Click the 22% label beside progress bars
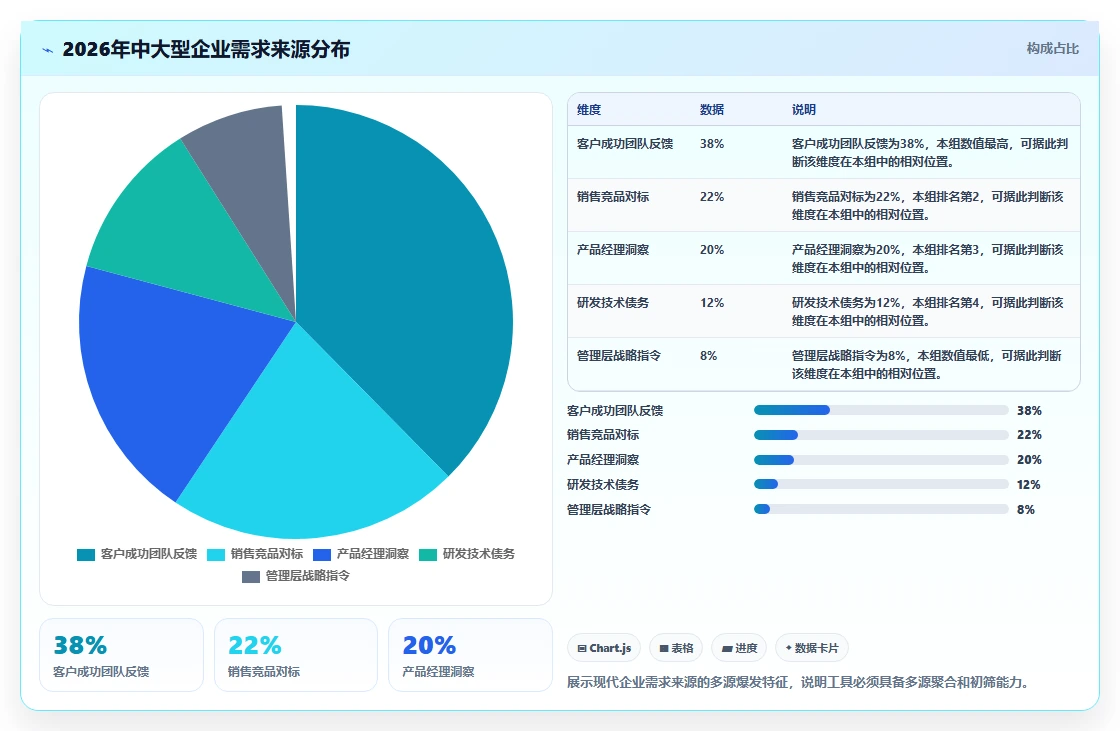1120x731 pixels. click(1029, 434)
